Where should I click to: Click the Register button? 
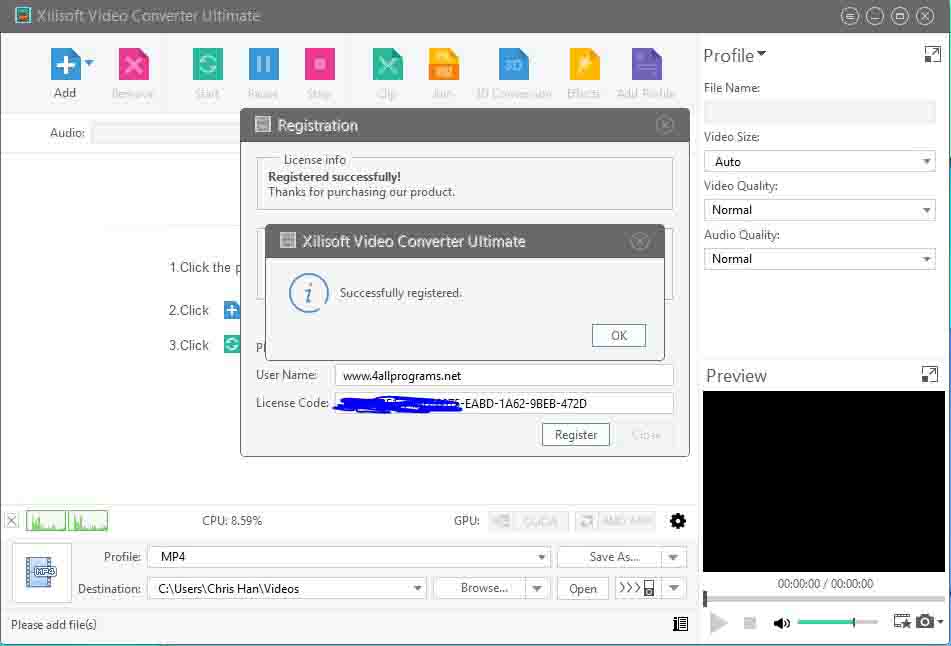point(576,434)
